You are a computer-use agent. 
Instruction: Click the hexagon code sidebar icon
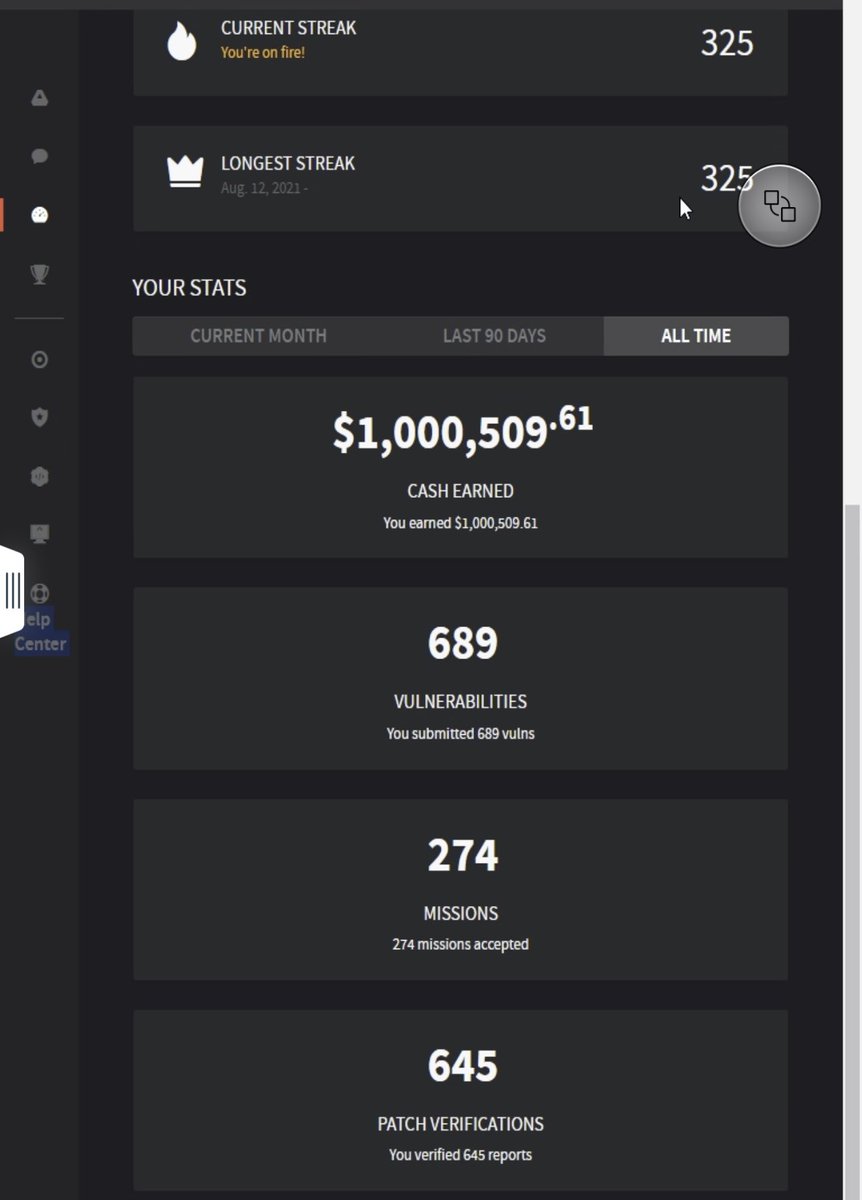click(39, 476)
